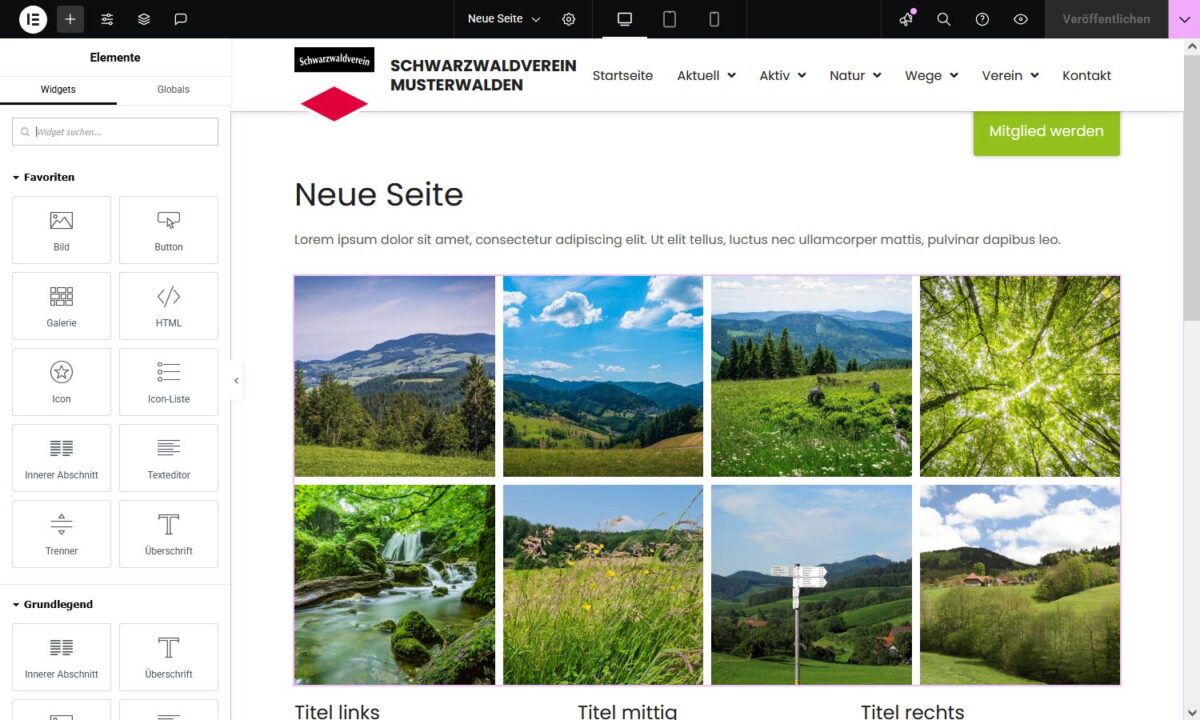This screenshot has height=720, width=1200.
Task: Switch to tablet preview mode
Action: [670, 19]
